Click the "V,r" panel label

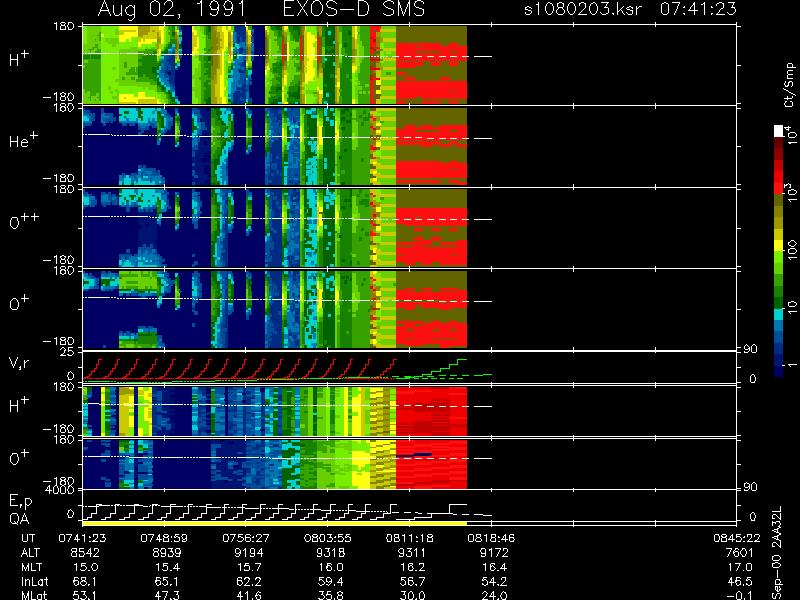tap(19, 364)
